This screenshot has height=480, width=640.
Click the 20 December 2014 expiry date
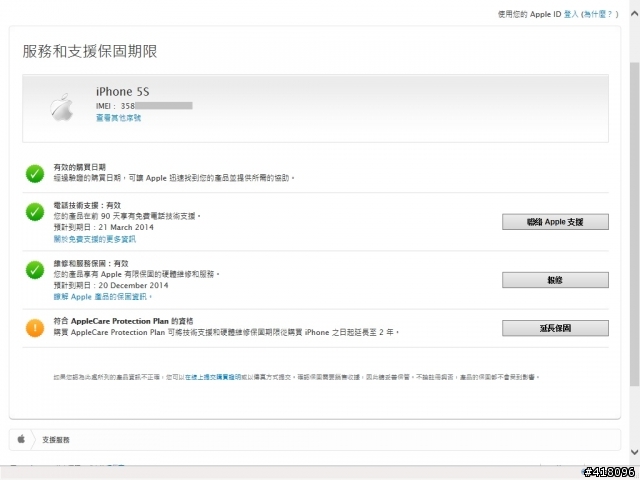pyautogui.click(x=133, y=285)
